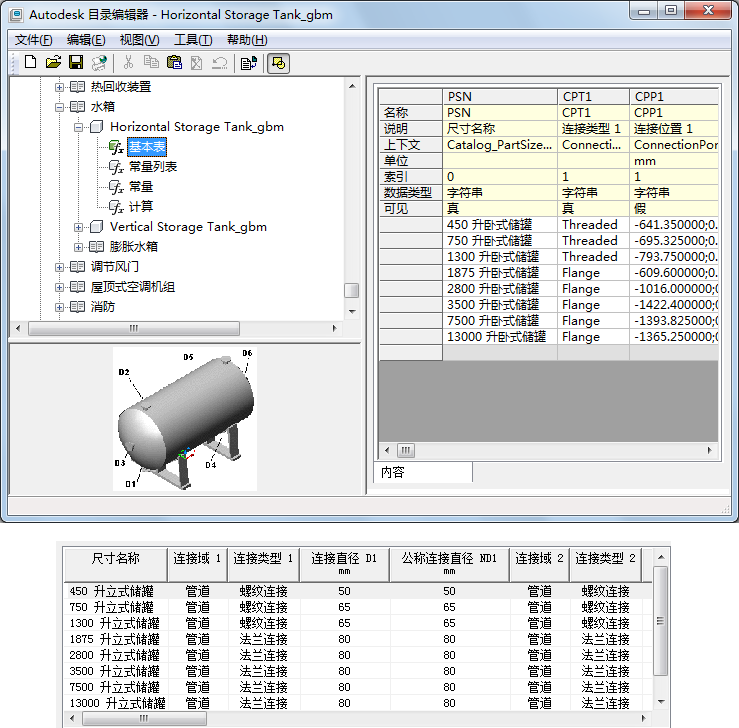
Task: Click Flange cell in 2800 升卧式储罐 row
Action: tap(593, 289)
